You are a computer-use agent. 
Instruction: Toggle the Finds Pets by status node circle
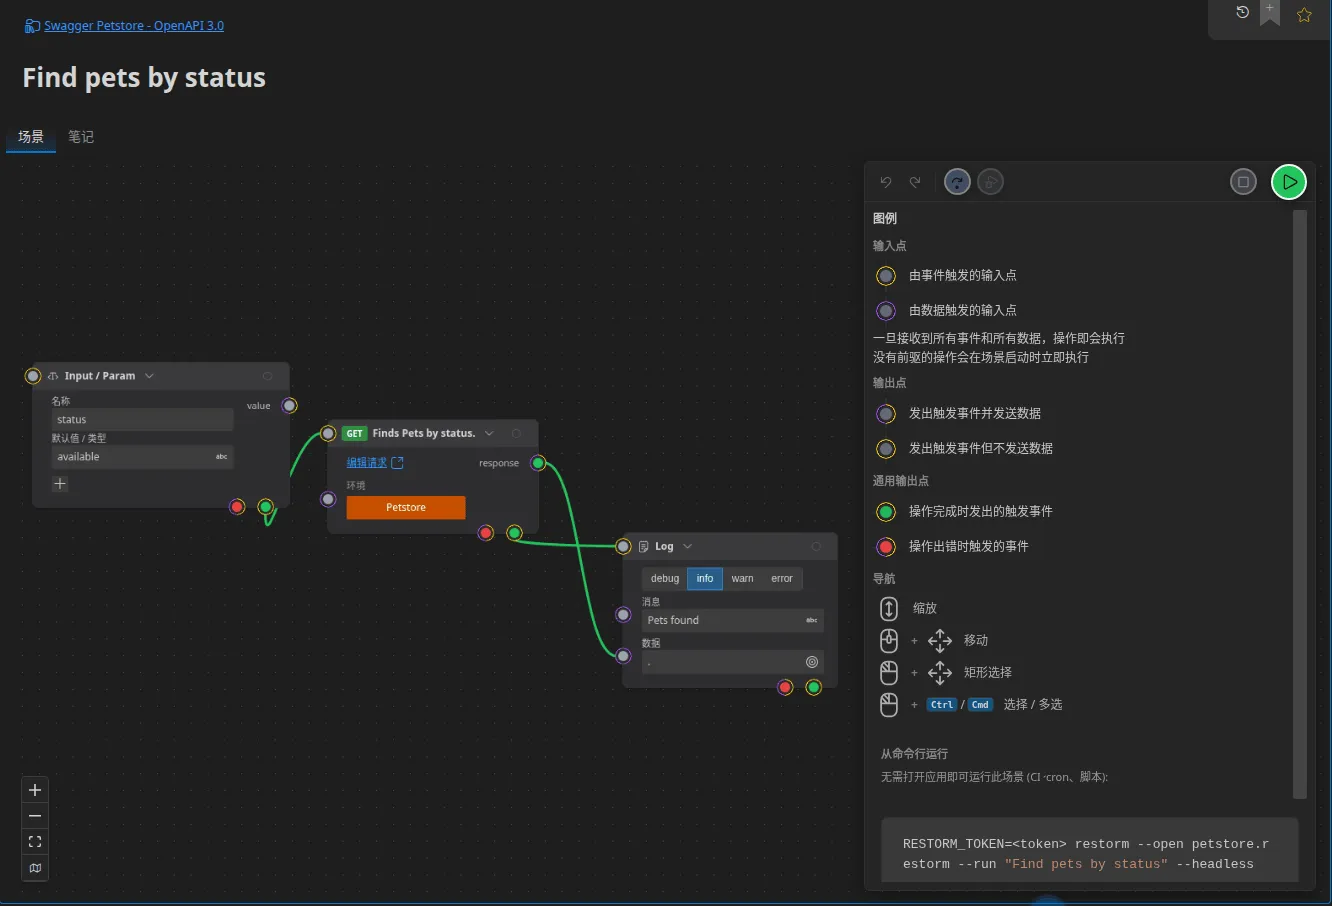point(516,433)
